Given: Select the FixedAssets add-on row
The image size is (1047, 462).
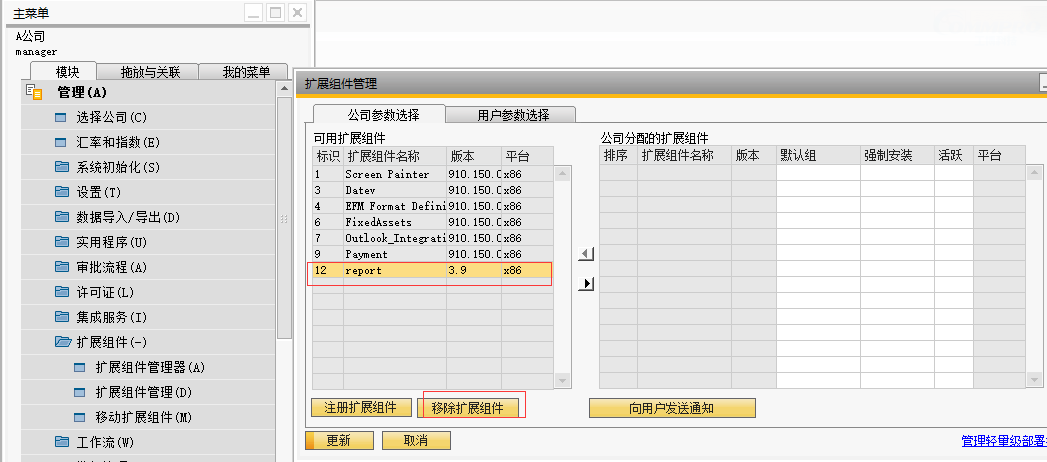Looking at the screenshot, I should click(433, 222).
